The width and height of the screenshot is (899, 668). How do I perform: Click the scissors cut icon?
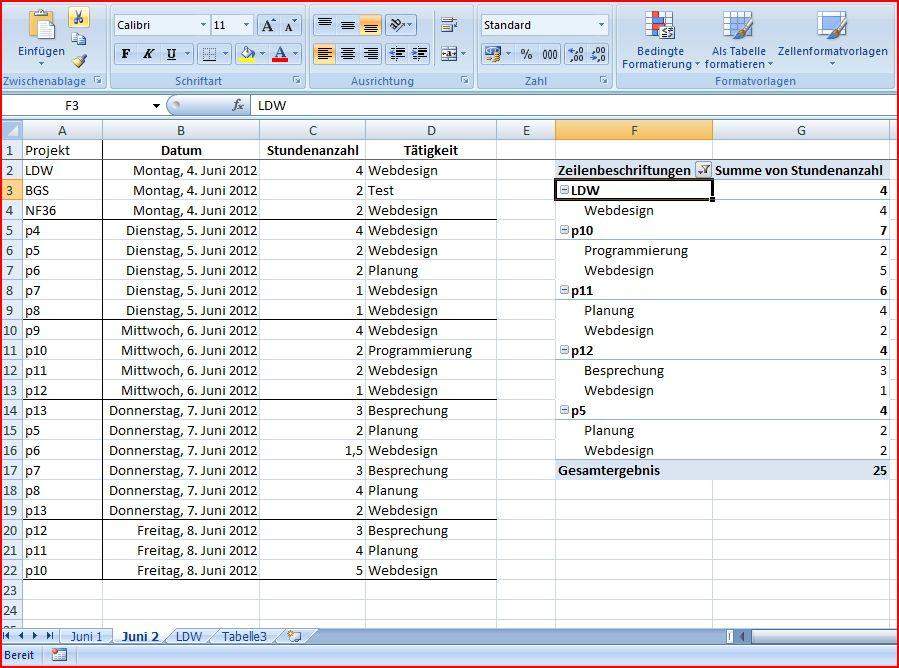(x=79, y=17)
